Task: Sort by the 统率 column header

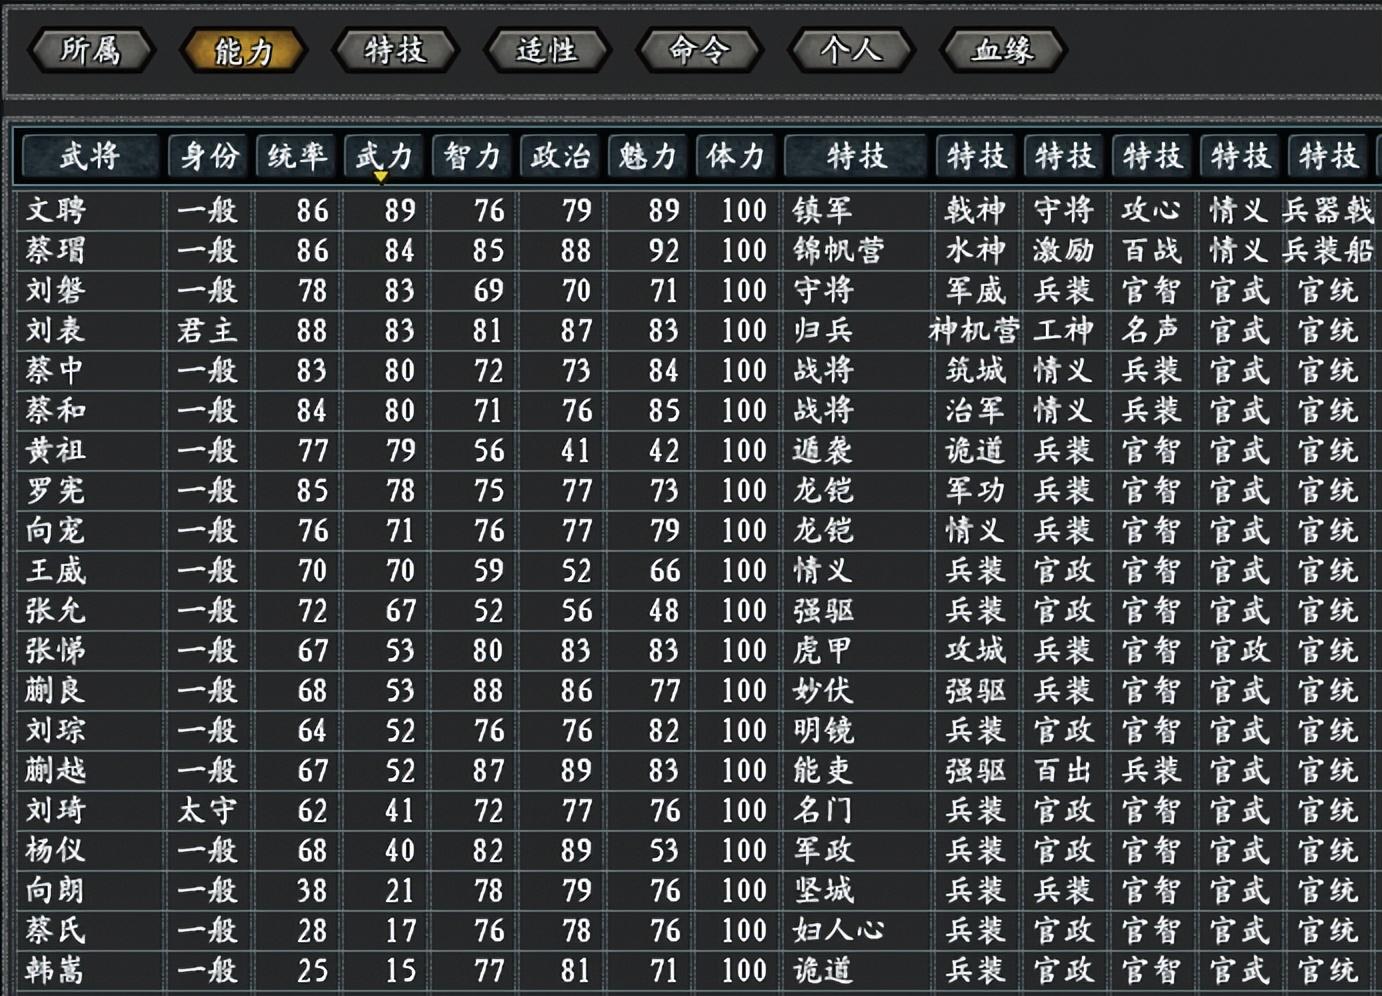Action: click(297, 156)
